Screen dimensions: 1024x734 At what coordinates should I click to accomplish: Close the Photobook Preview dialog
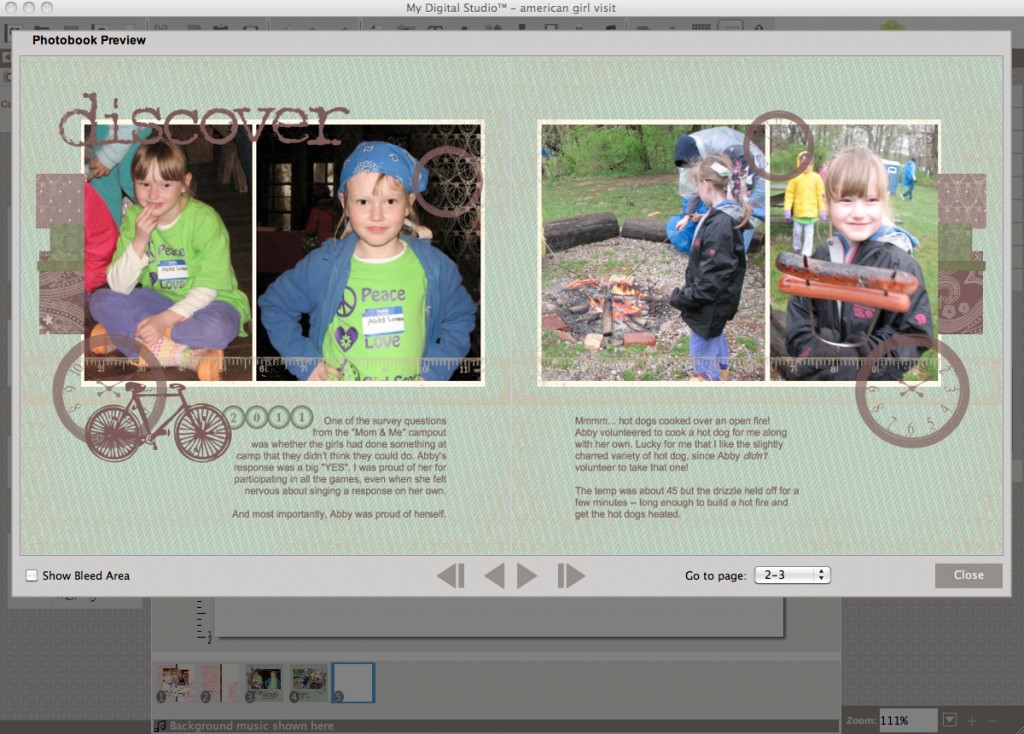pos(967,575)
